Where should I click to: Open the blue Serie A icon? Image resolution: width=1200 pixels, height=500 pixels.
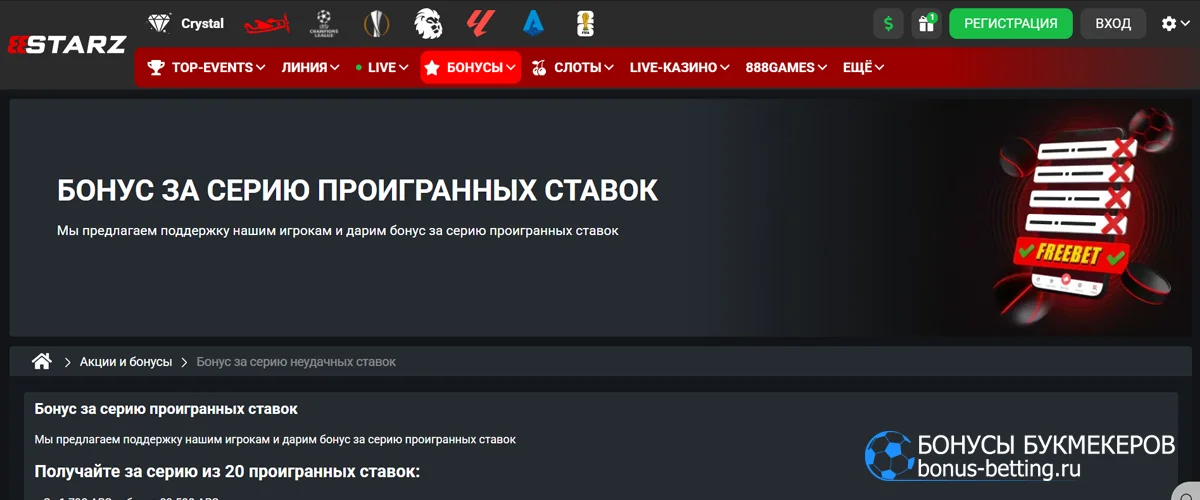pyautogui.click(x=533, y=22)
